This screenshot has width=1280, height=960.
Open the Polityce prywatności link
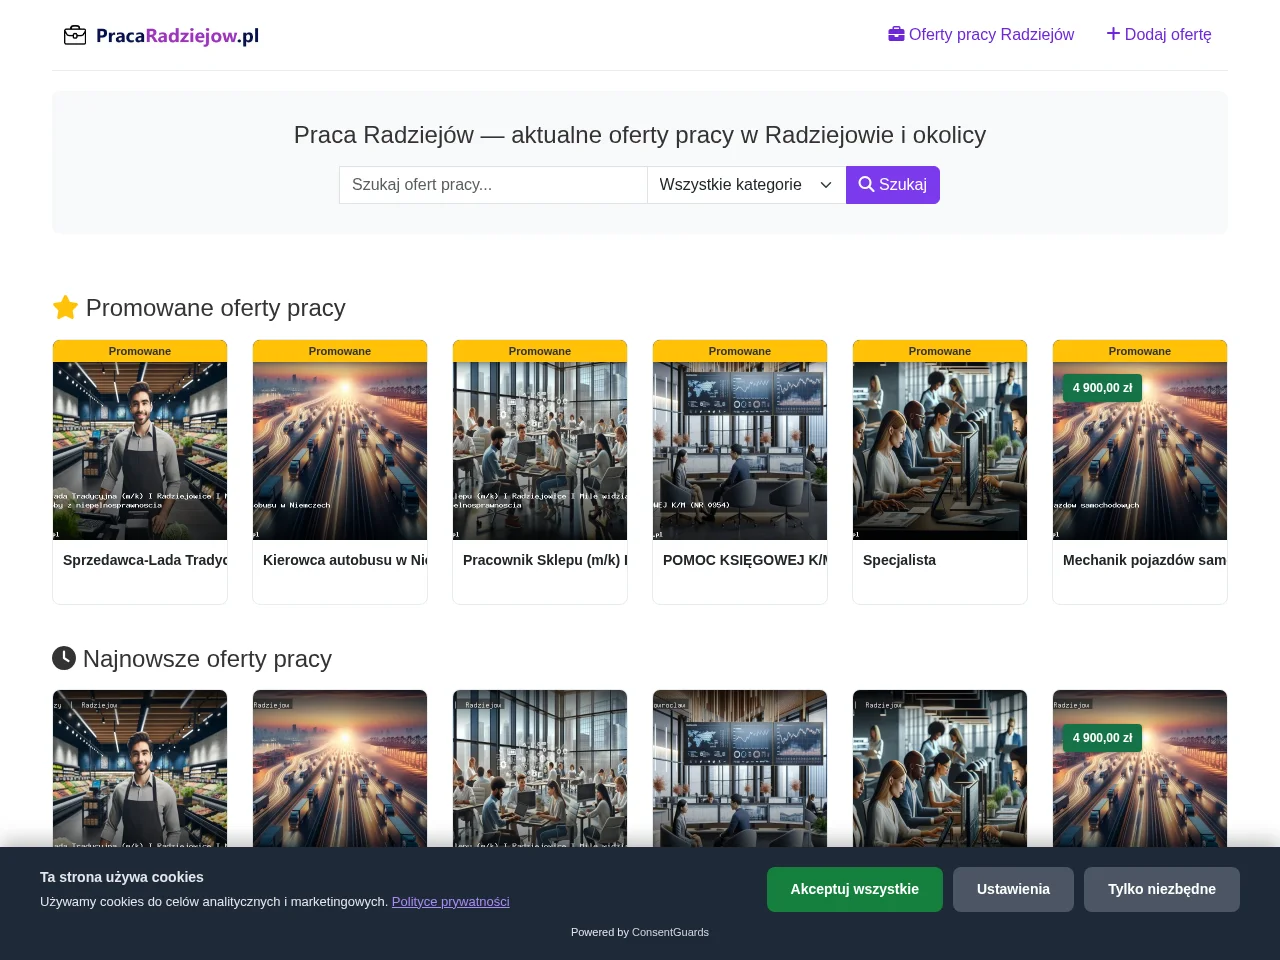tap(451, 902)
